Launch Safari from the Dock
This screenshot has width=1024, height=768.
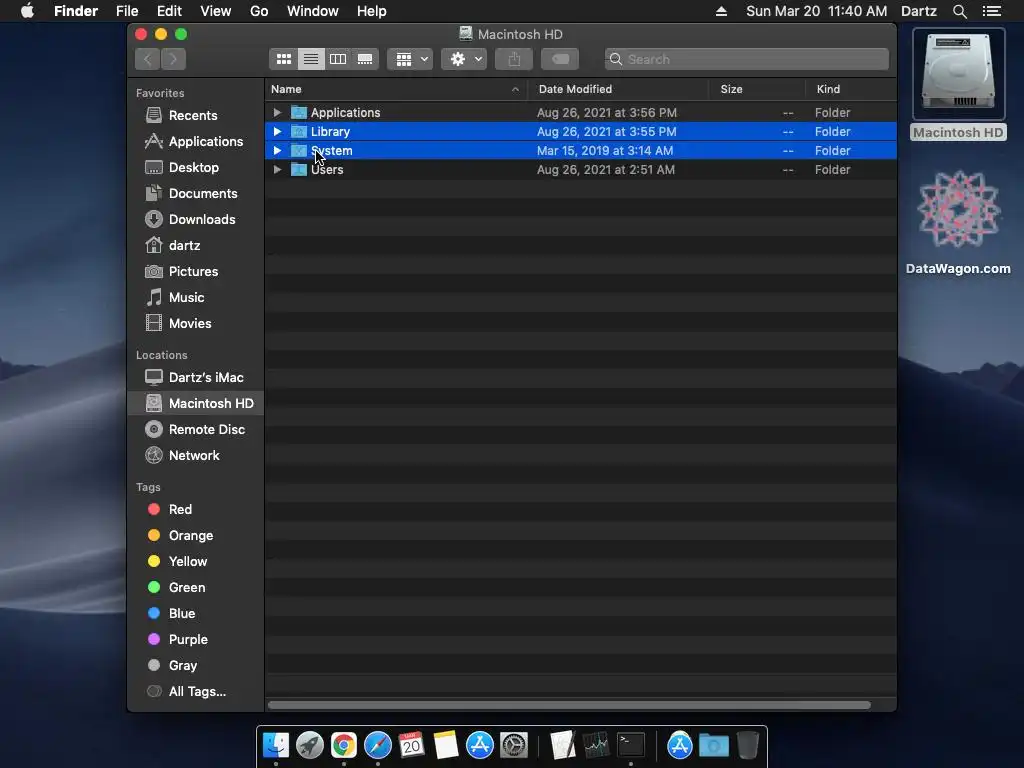click(x=377, y=745)
